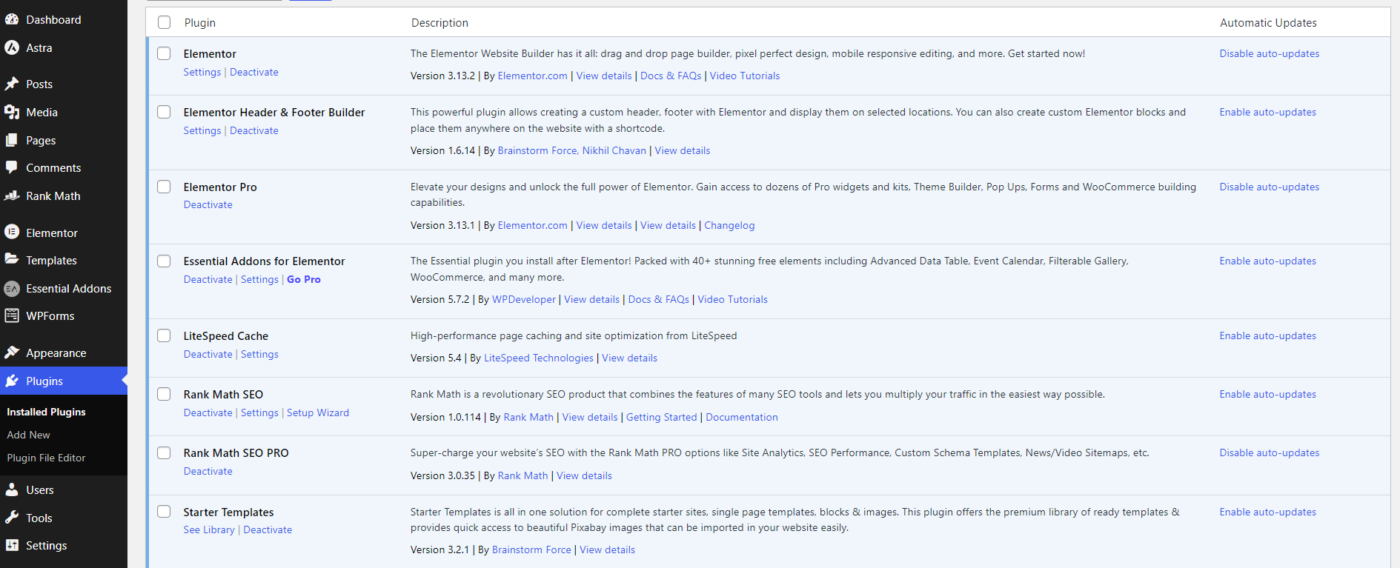Click the LiteSpeed Cache plugin name
Image resolution: width=1400 pixels, height=568 pixels.
coord(226,336)
